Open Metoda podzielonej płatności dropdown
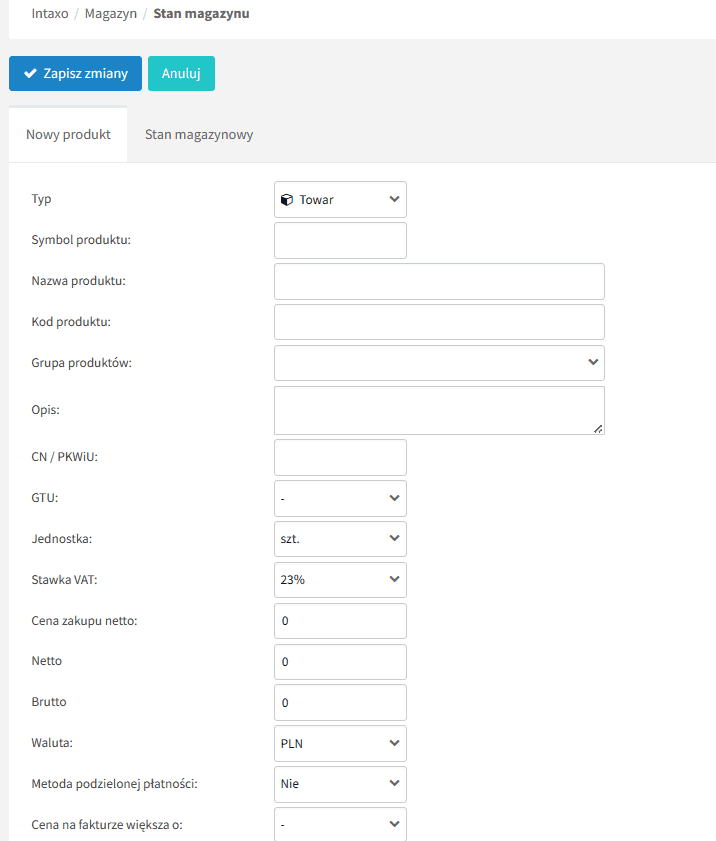This screenshot has height=841, width=716. pos(340,784)
